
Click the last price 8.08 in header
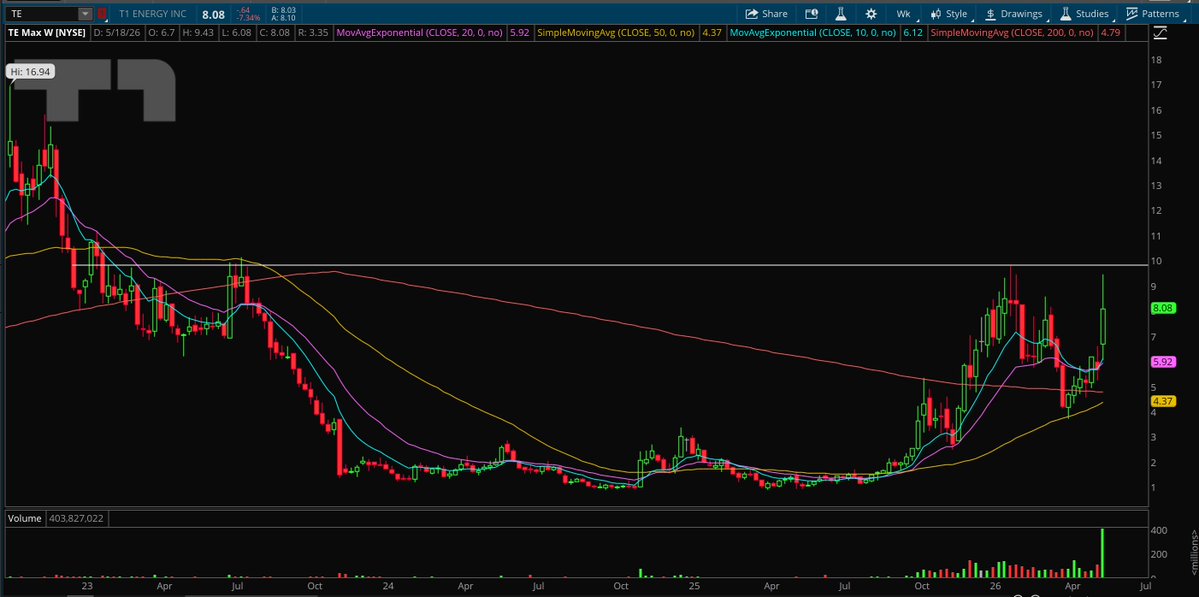pos(213,14)
